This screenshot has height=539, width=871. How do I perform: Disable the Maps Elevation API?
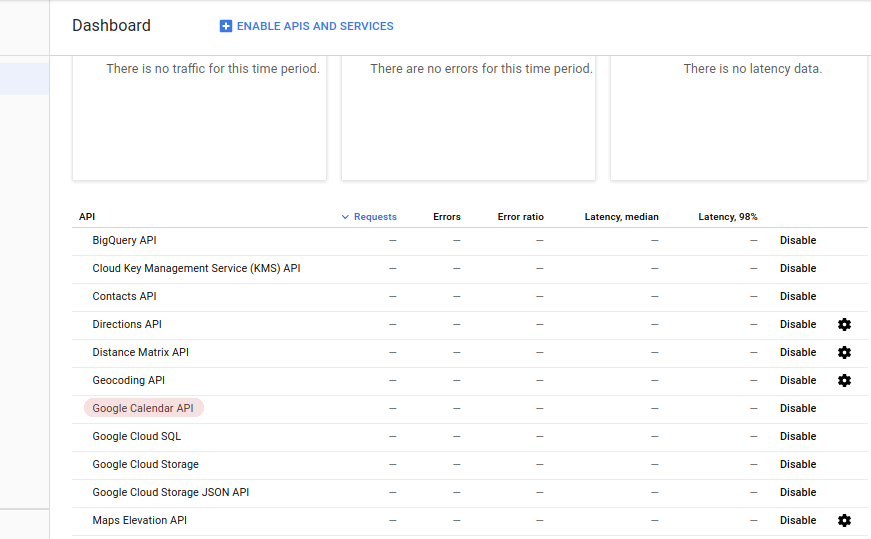pos(798,521)
